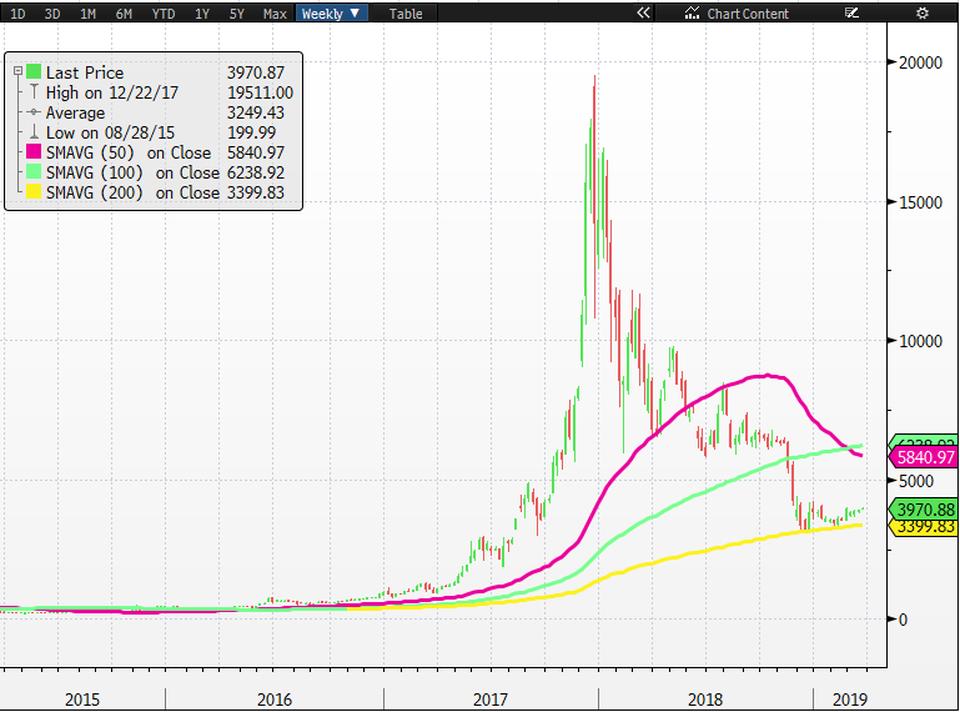Click the Average marker icon in legend

tap(34, 112)
